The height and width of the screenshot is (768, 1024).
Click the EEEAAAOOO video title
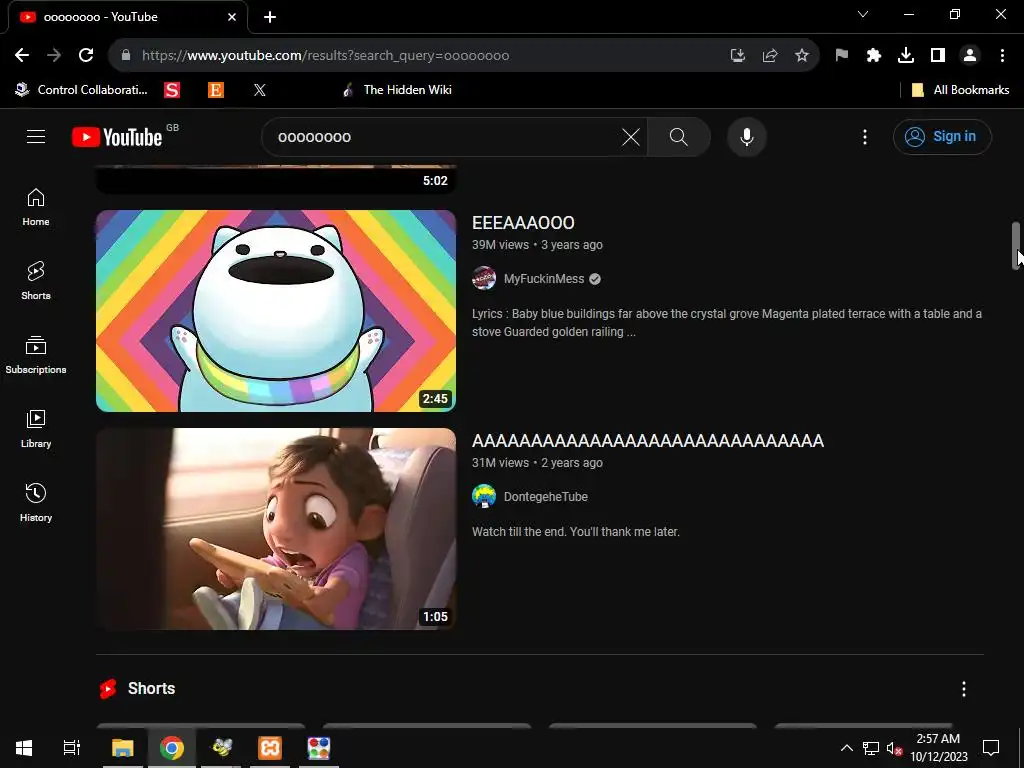click(523, 223)
